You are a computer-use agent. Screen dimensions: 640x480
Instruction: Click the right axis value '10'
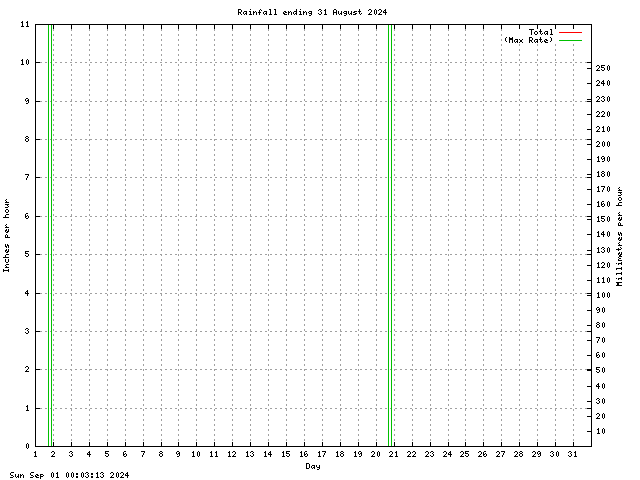point(600,431)
